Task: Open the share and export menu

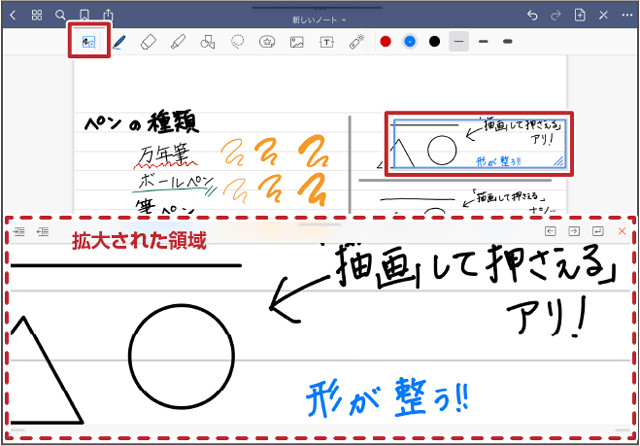Action: (x=108, y=15)
